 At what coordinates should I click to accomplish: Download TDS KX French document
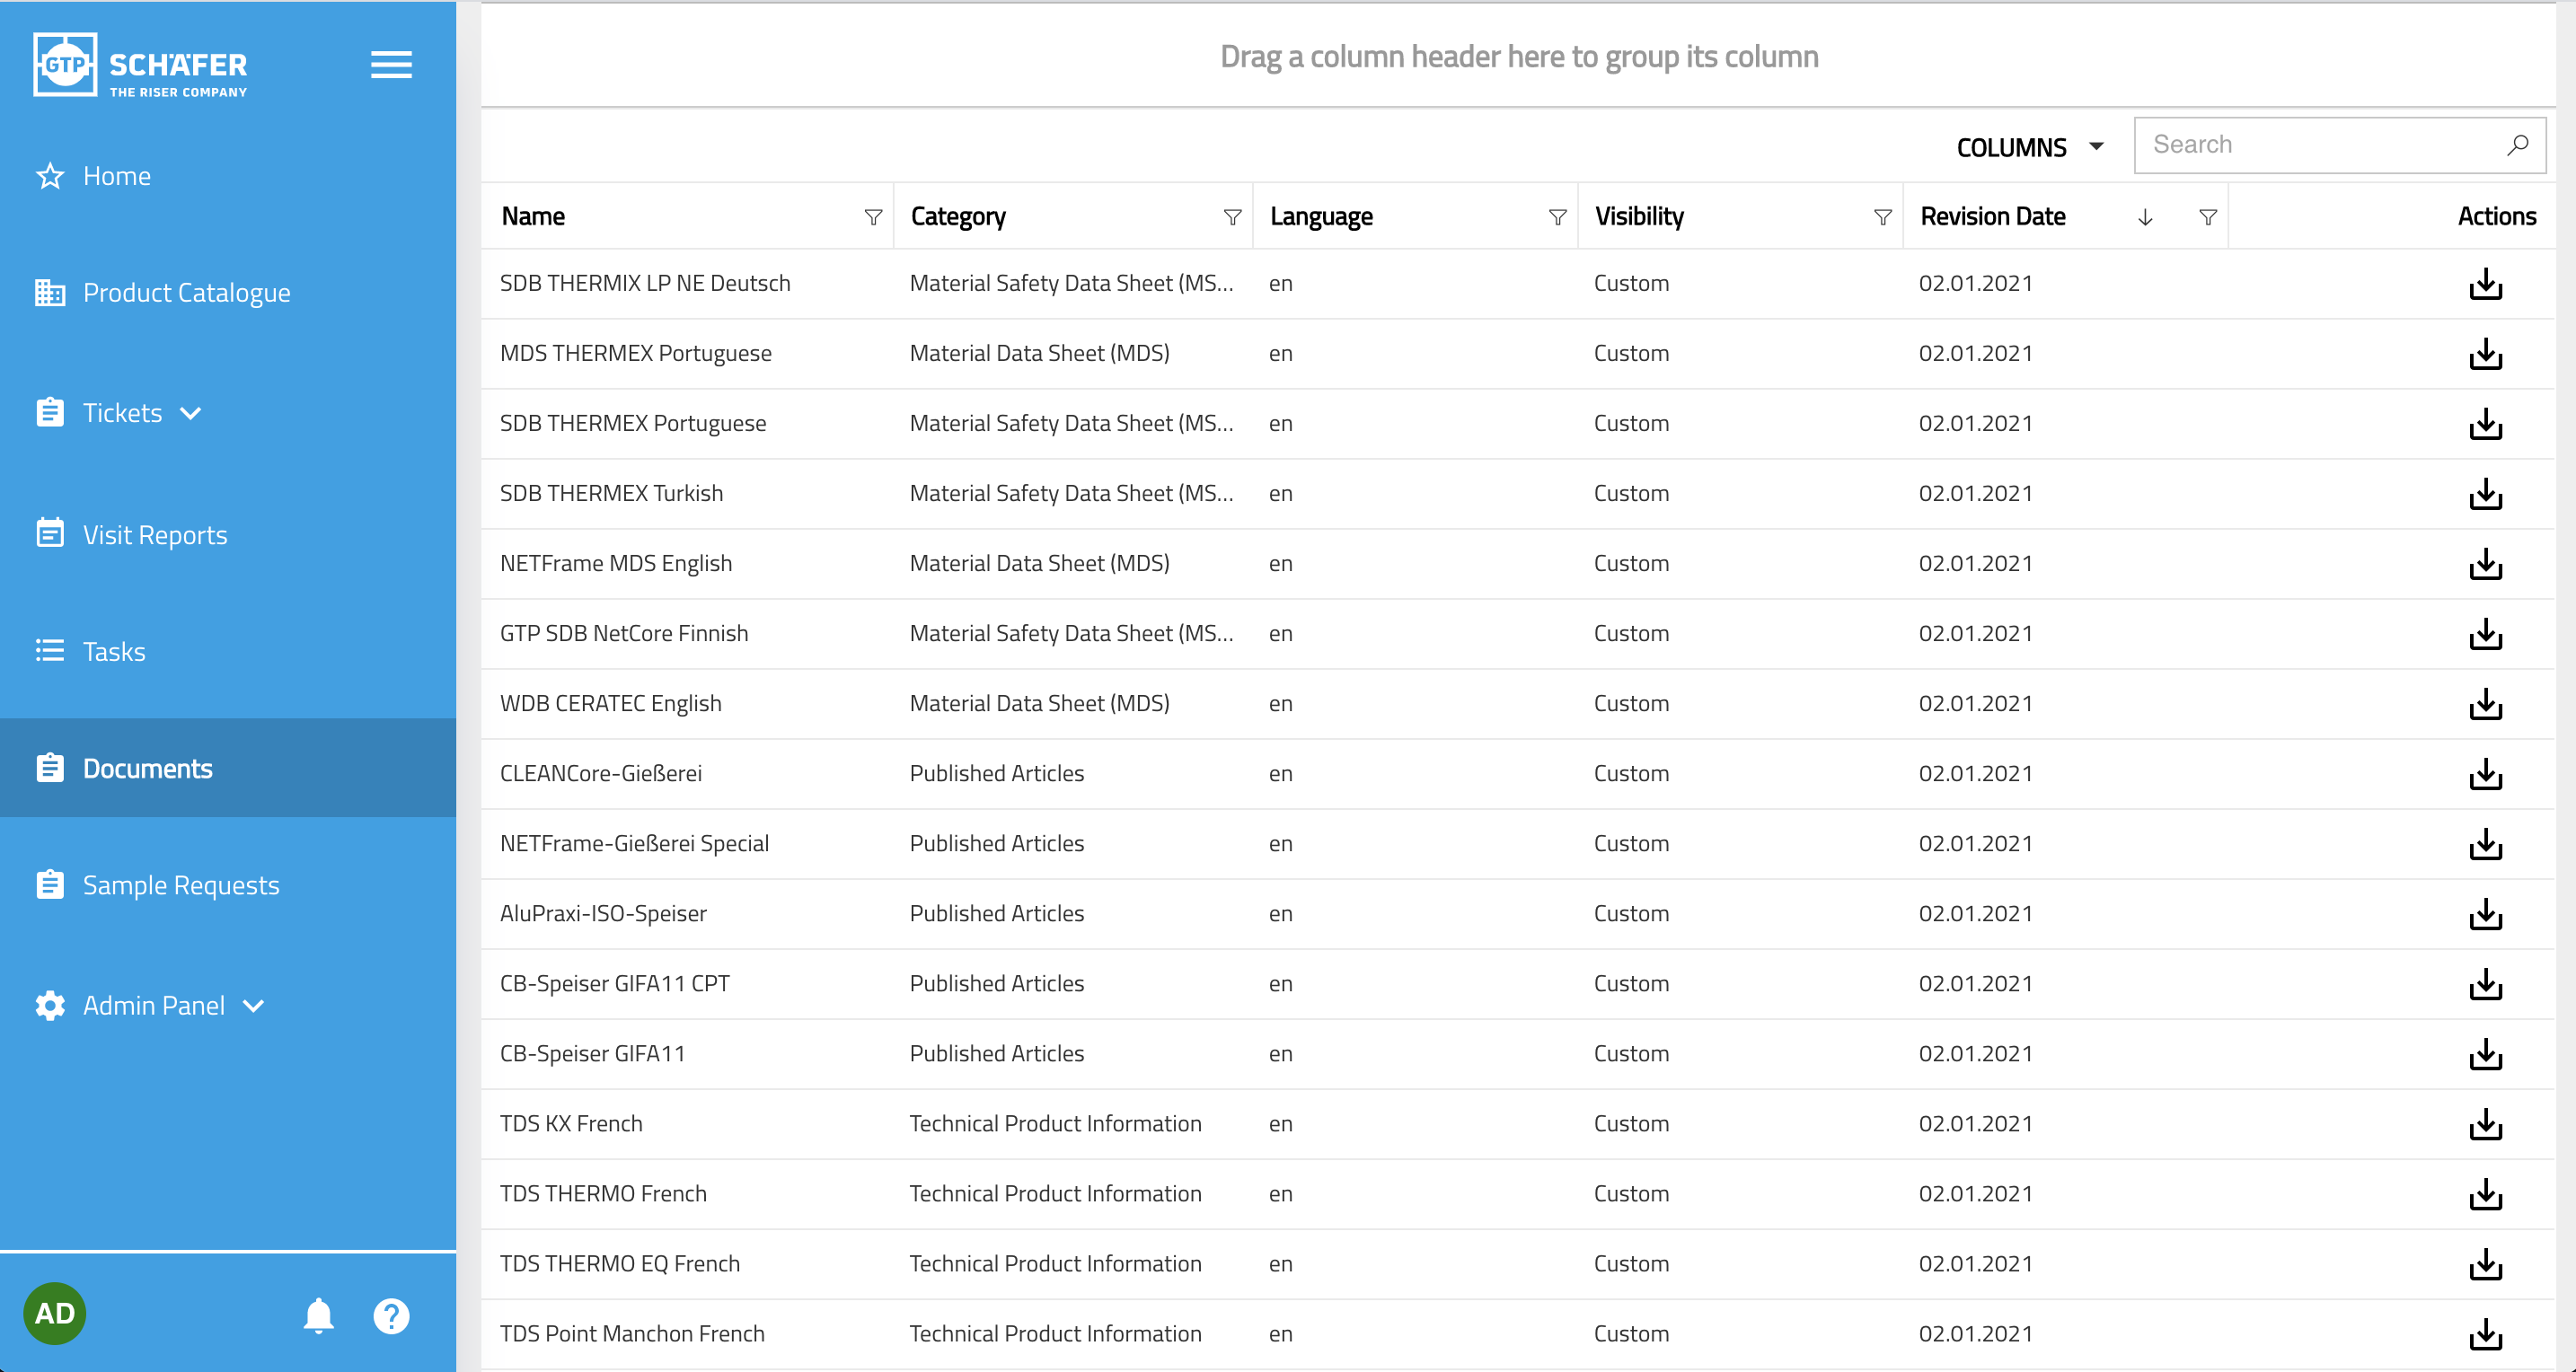click(2485, 1124)
